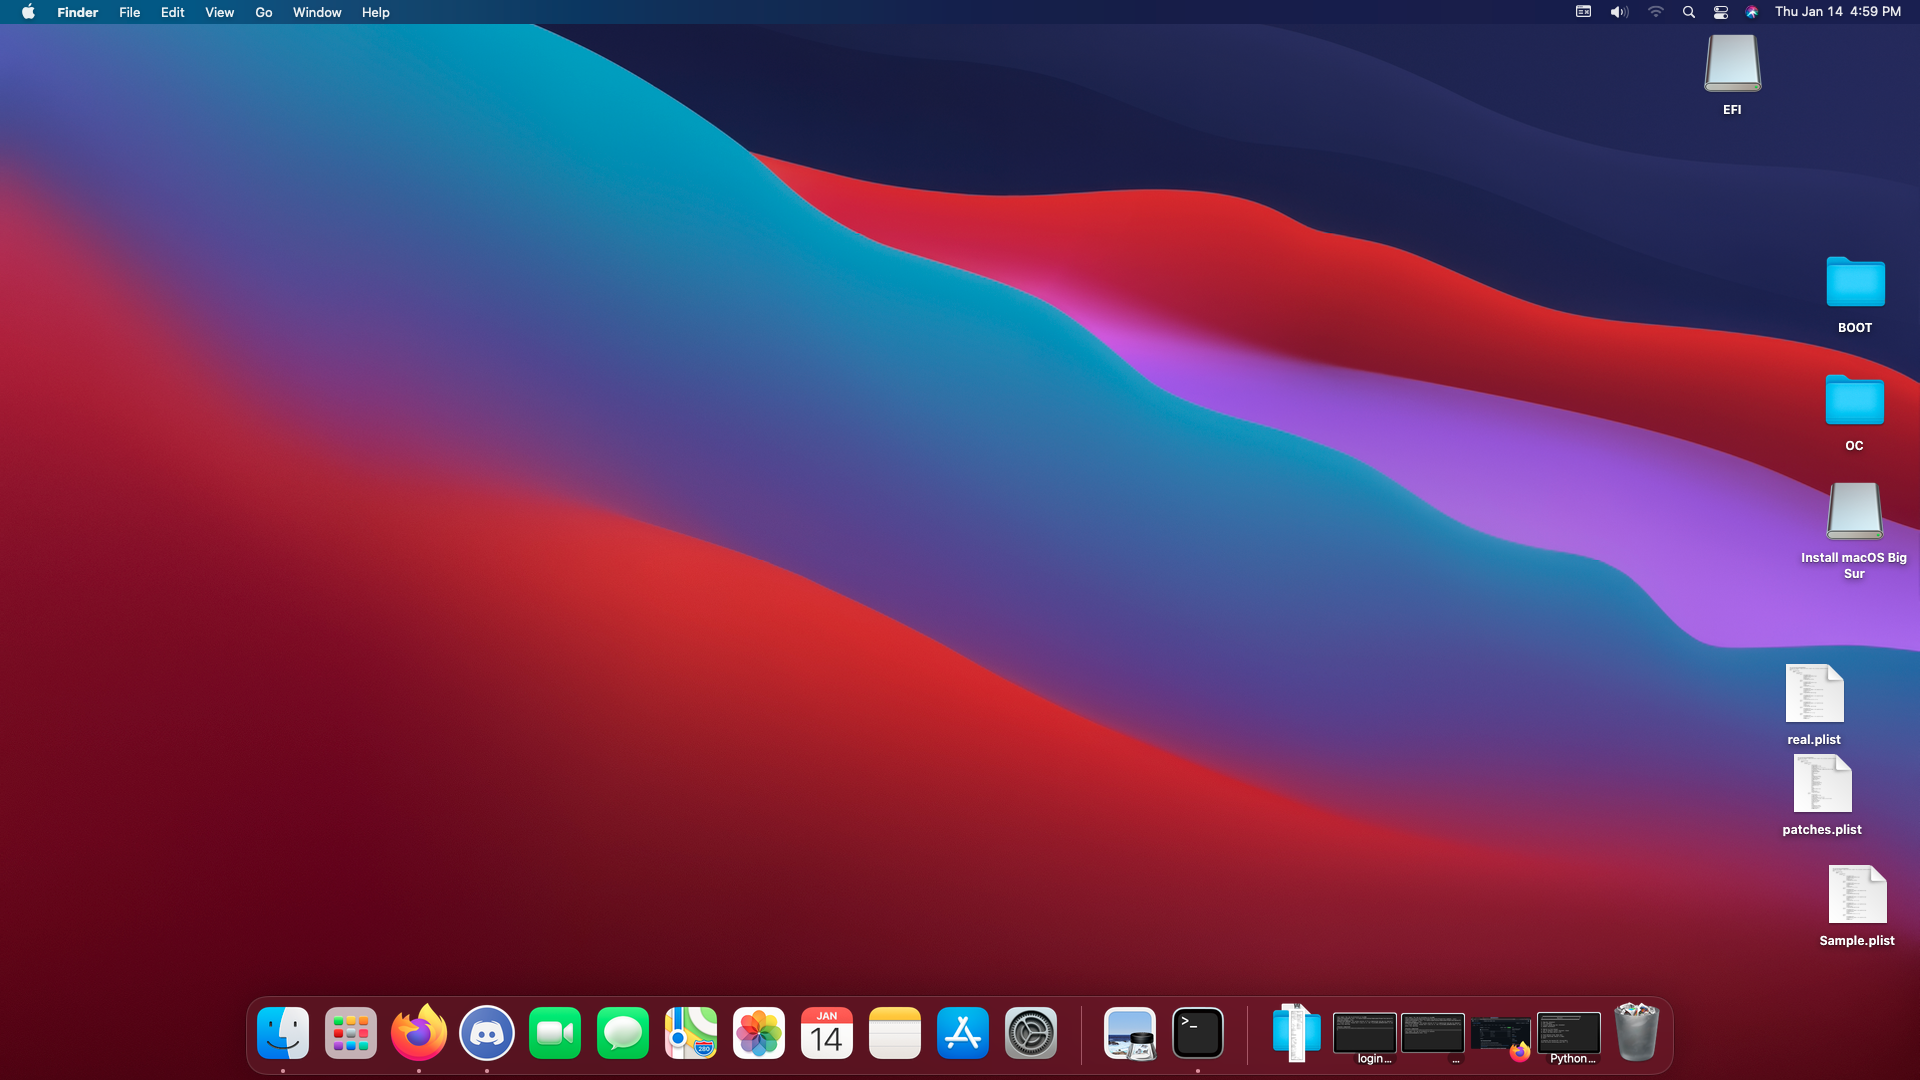Launch the App Store from Dock
The image size is (1920, 1080).
coord(963,1033)
